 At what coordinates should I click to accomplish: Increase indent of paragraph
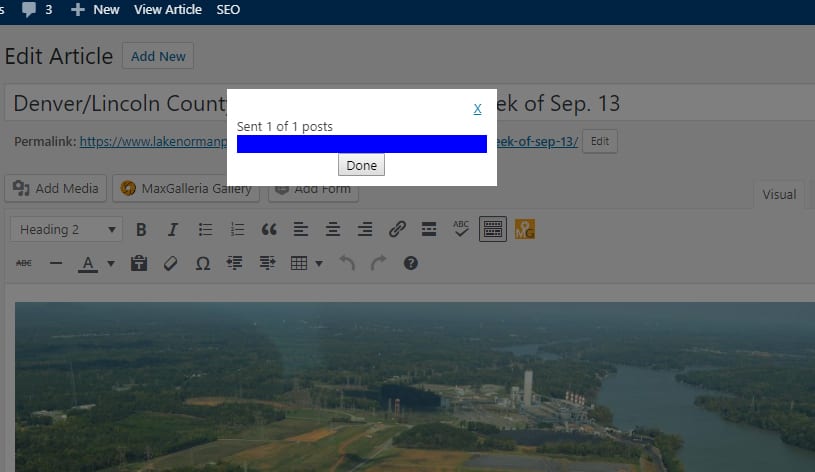pos(267,264)
